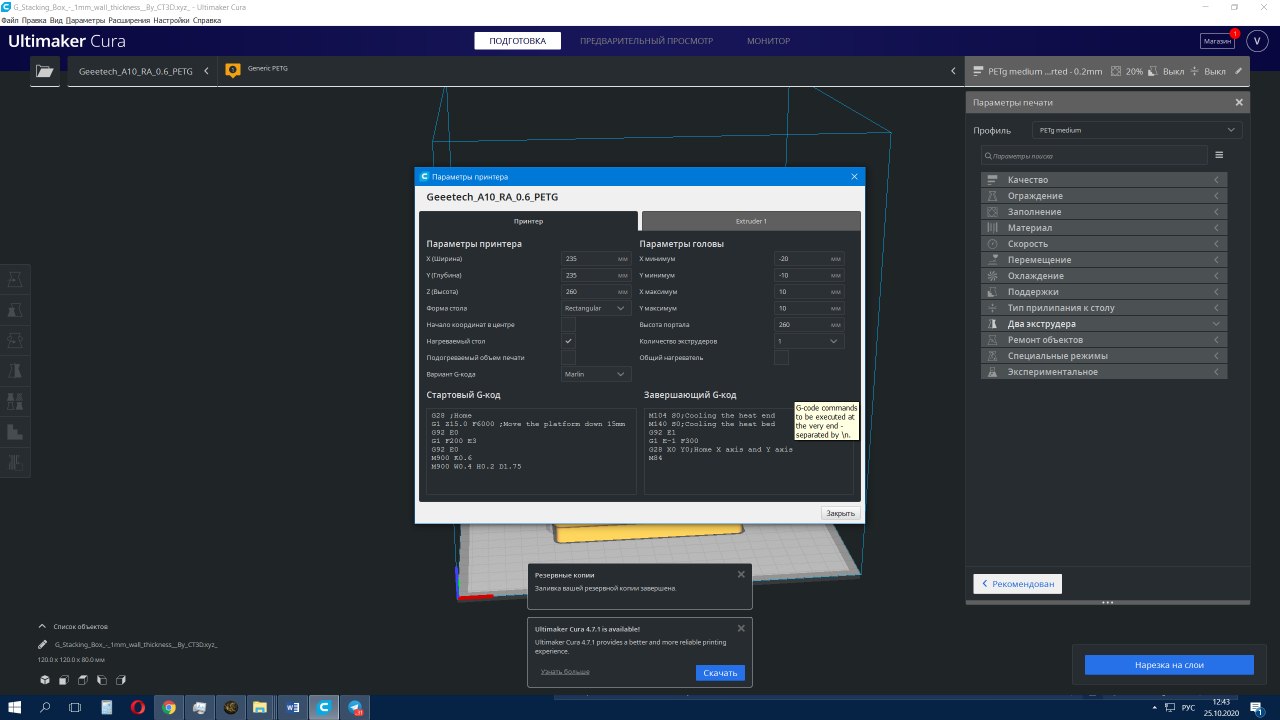
Task: Expand the Поддержки settings category
Action: tap(1103, 292)
